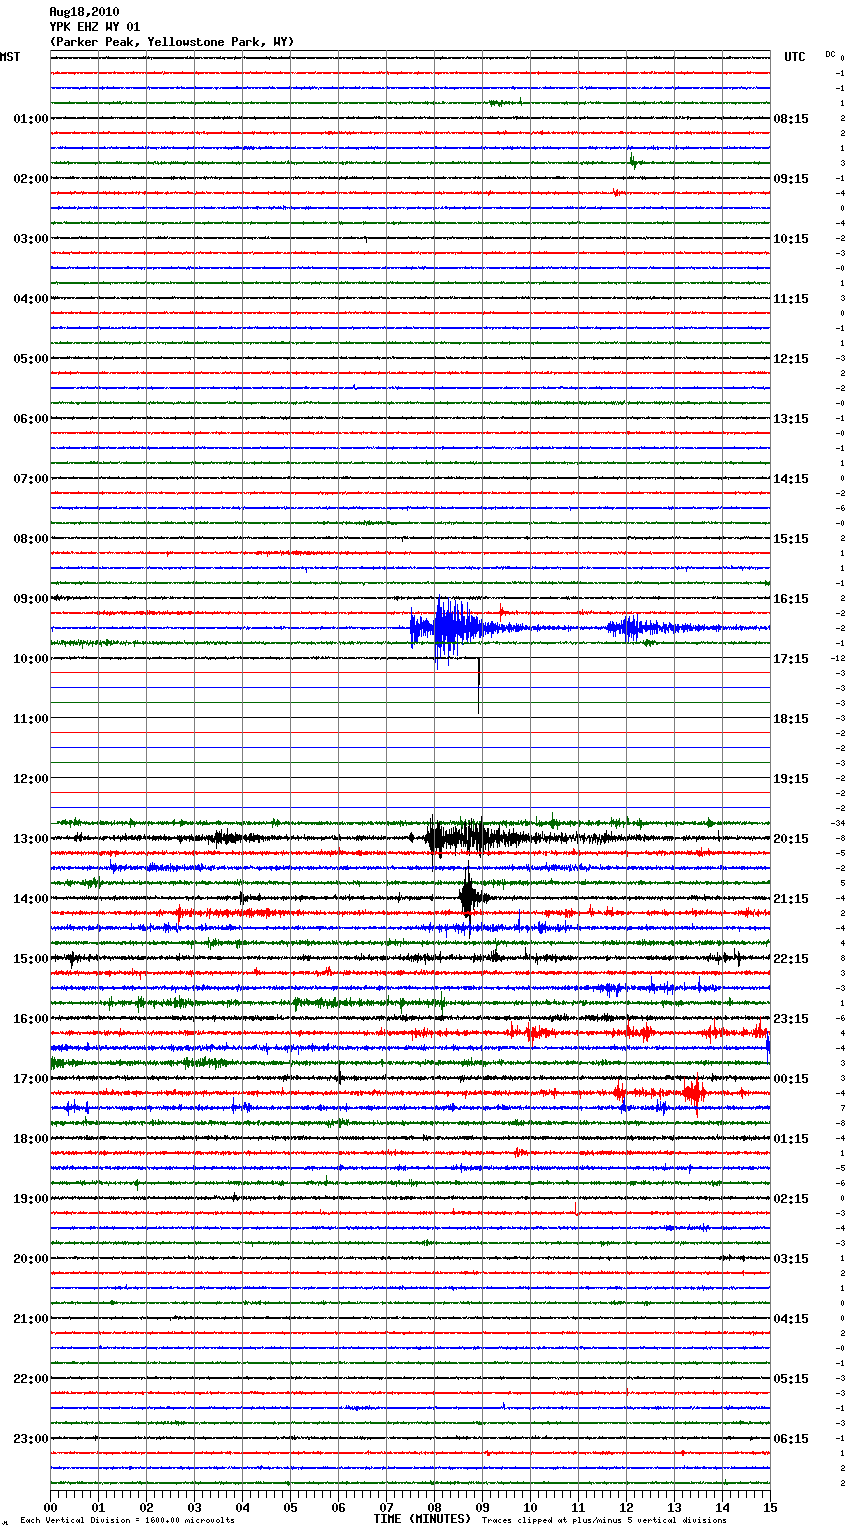Screen dimensions: 850x1534
Task: Click minute 12 on the time axis
Action: tap(626, 1507)
